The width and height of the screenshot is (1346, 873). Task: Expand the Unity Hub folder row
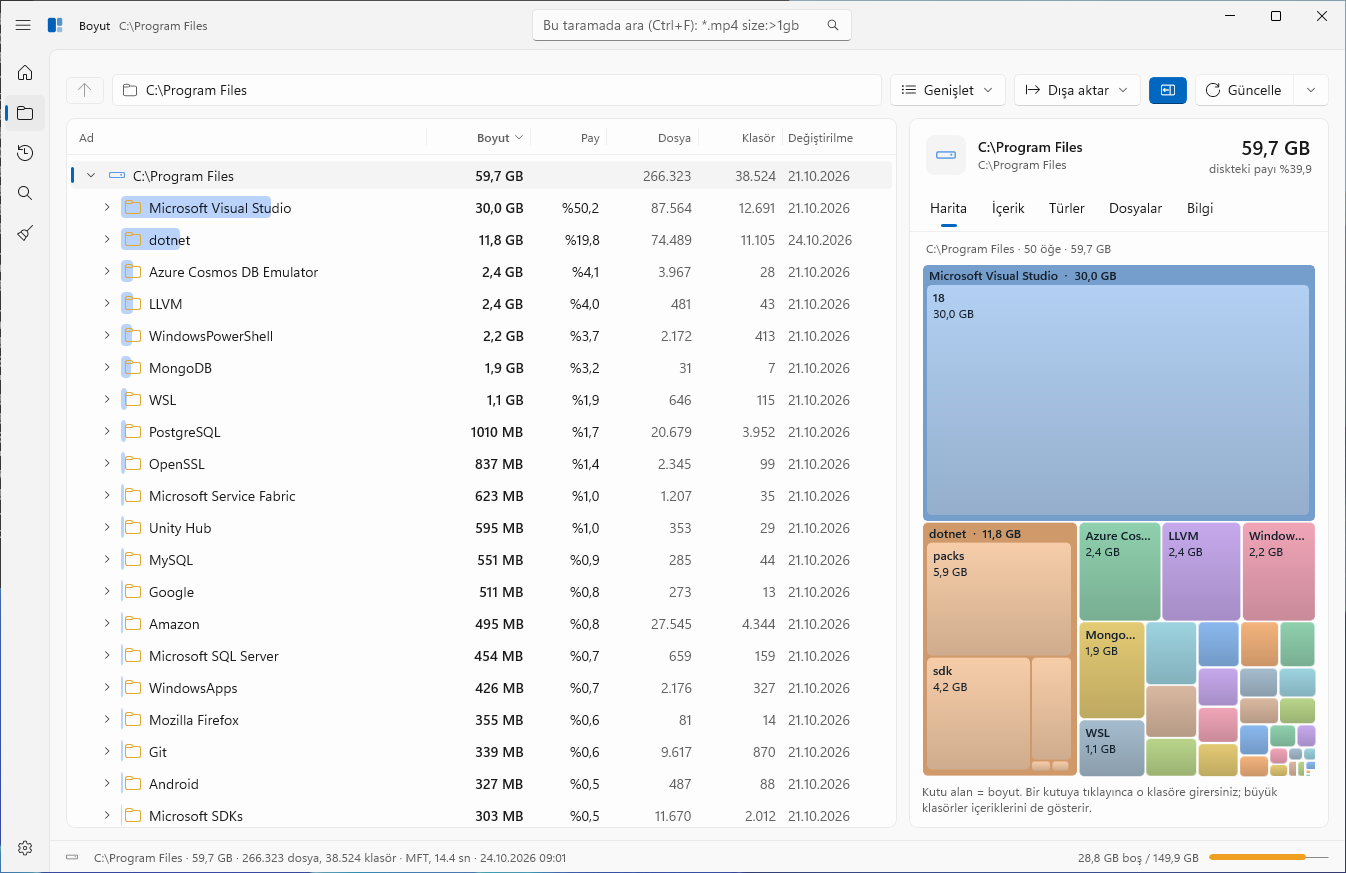point(107,528)
